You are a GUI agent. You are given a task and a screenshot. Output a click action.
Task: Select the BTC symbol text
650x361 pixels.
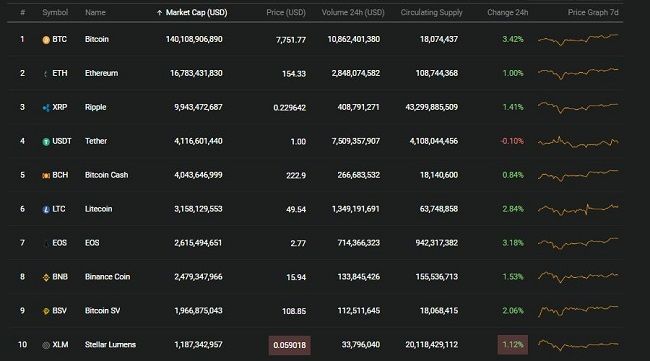point(59,39)
